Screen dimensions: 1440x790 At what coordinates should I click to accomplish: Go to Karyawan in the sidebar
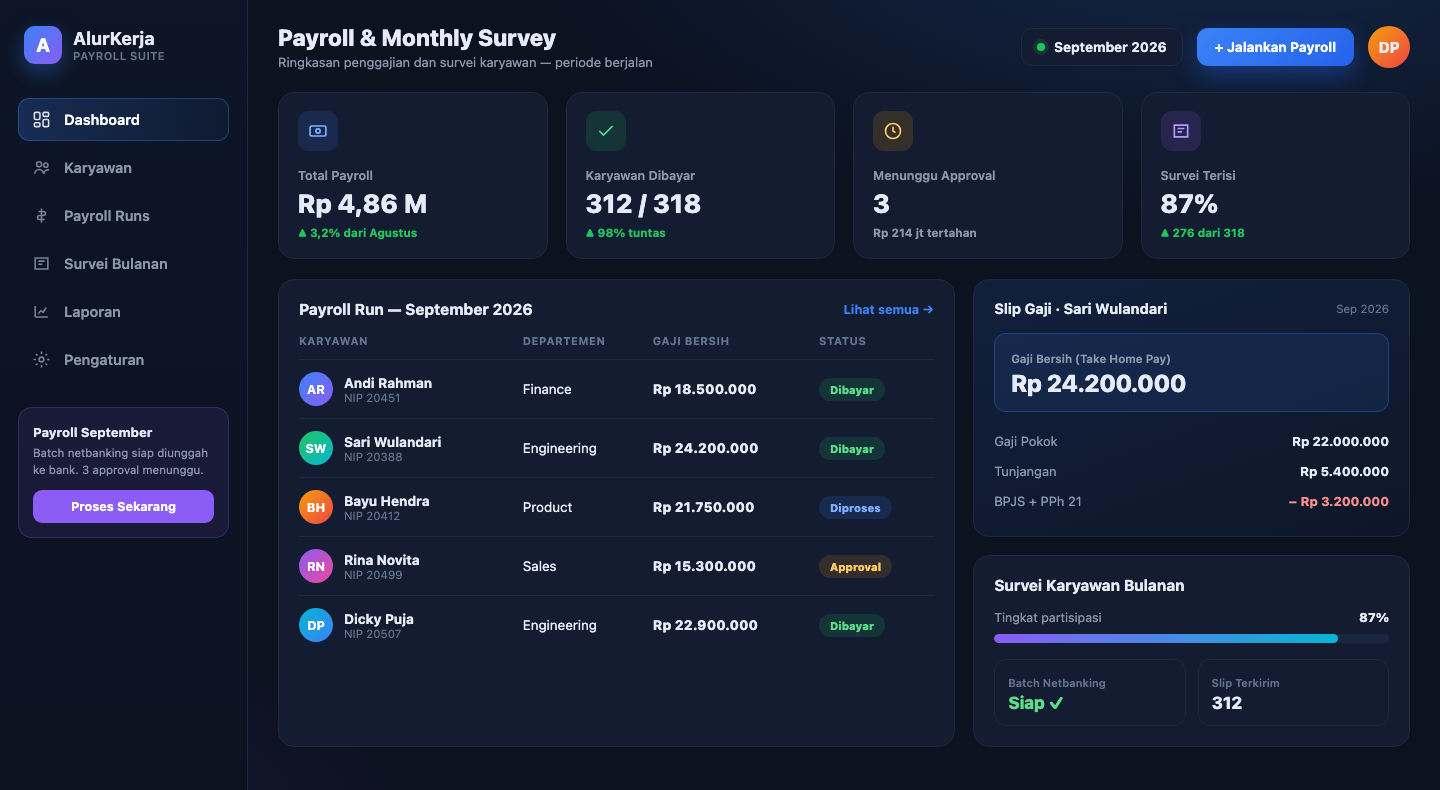pos(123,168)
